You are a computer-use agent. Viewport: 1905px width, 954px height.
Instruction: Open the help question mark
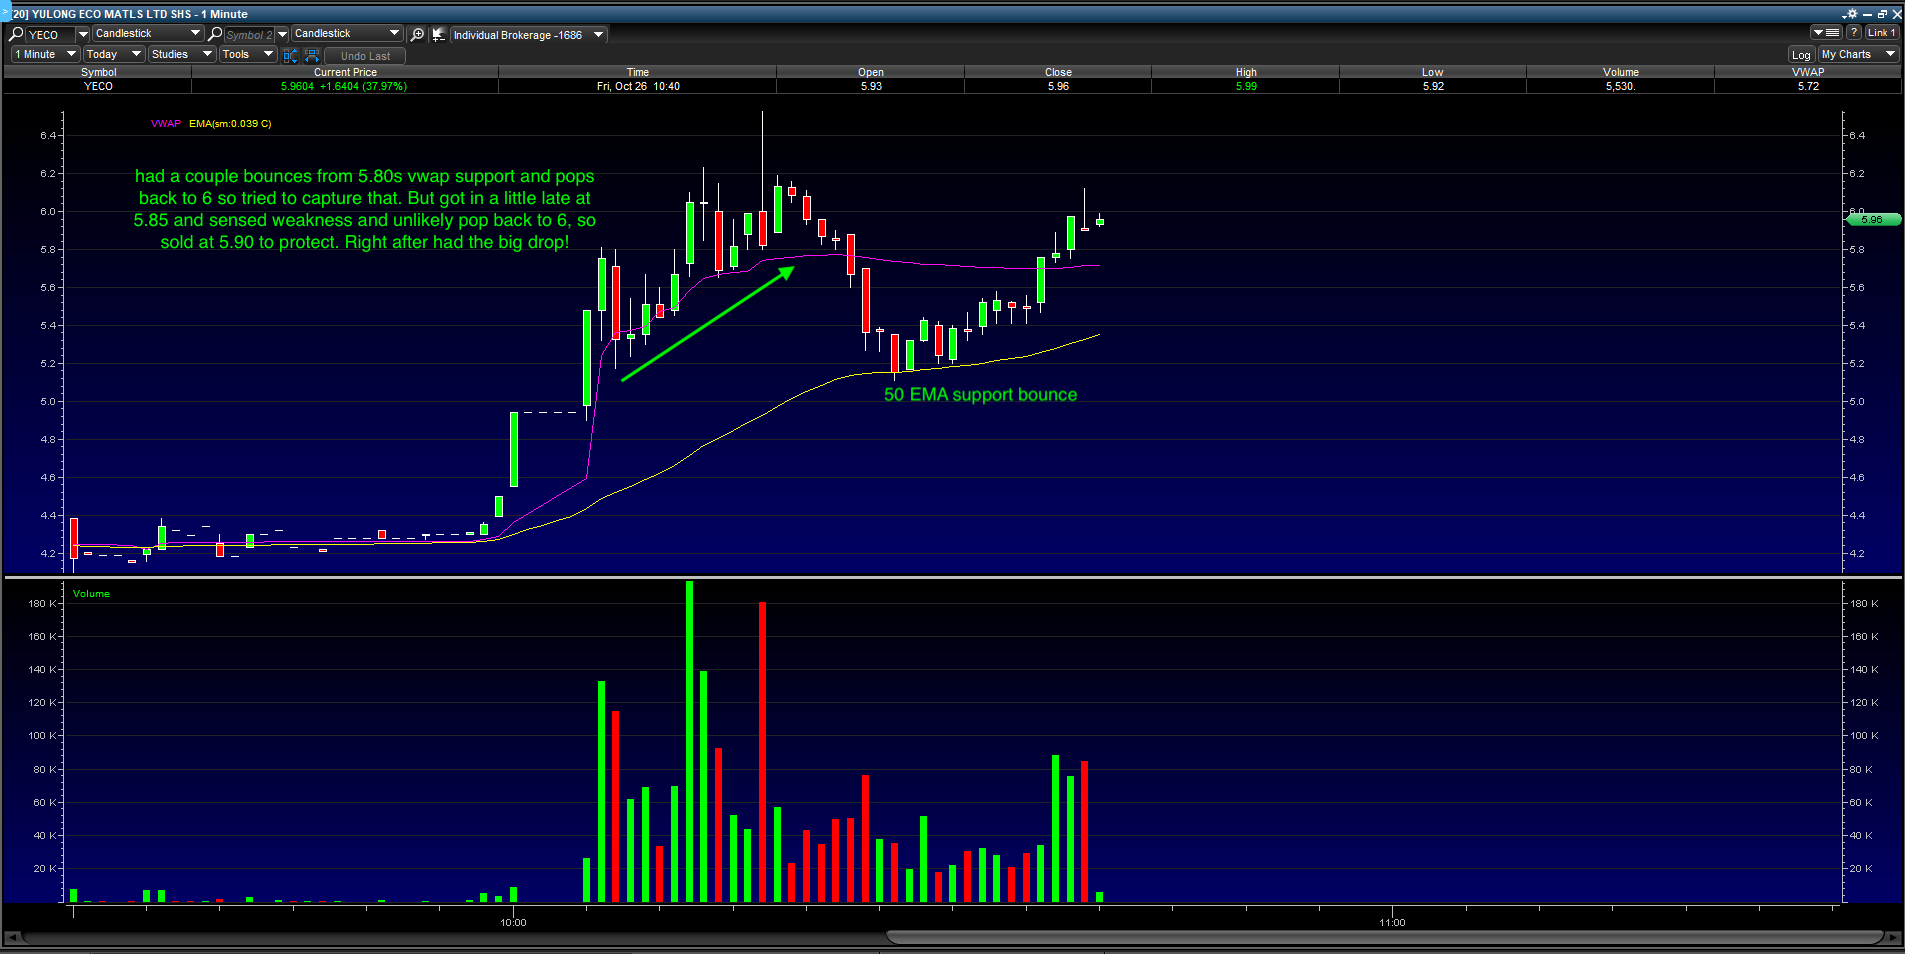click(1854, 33)
